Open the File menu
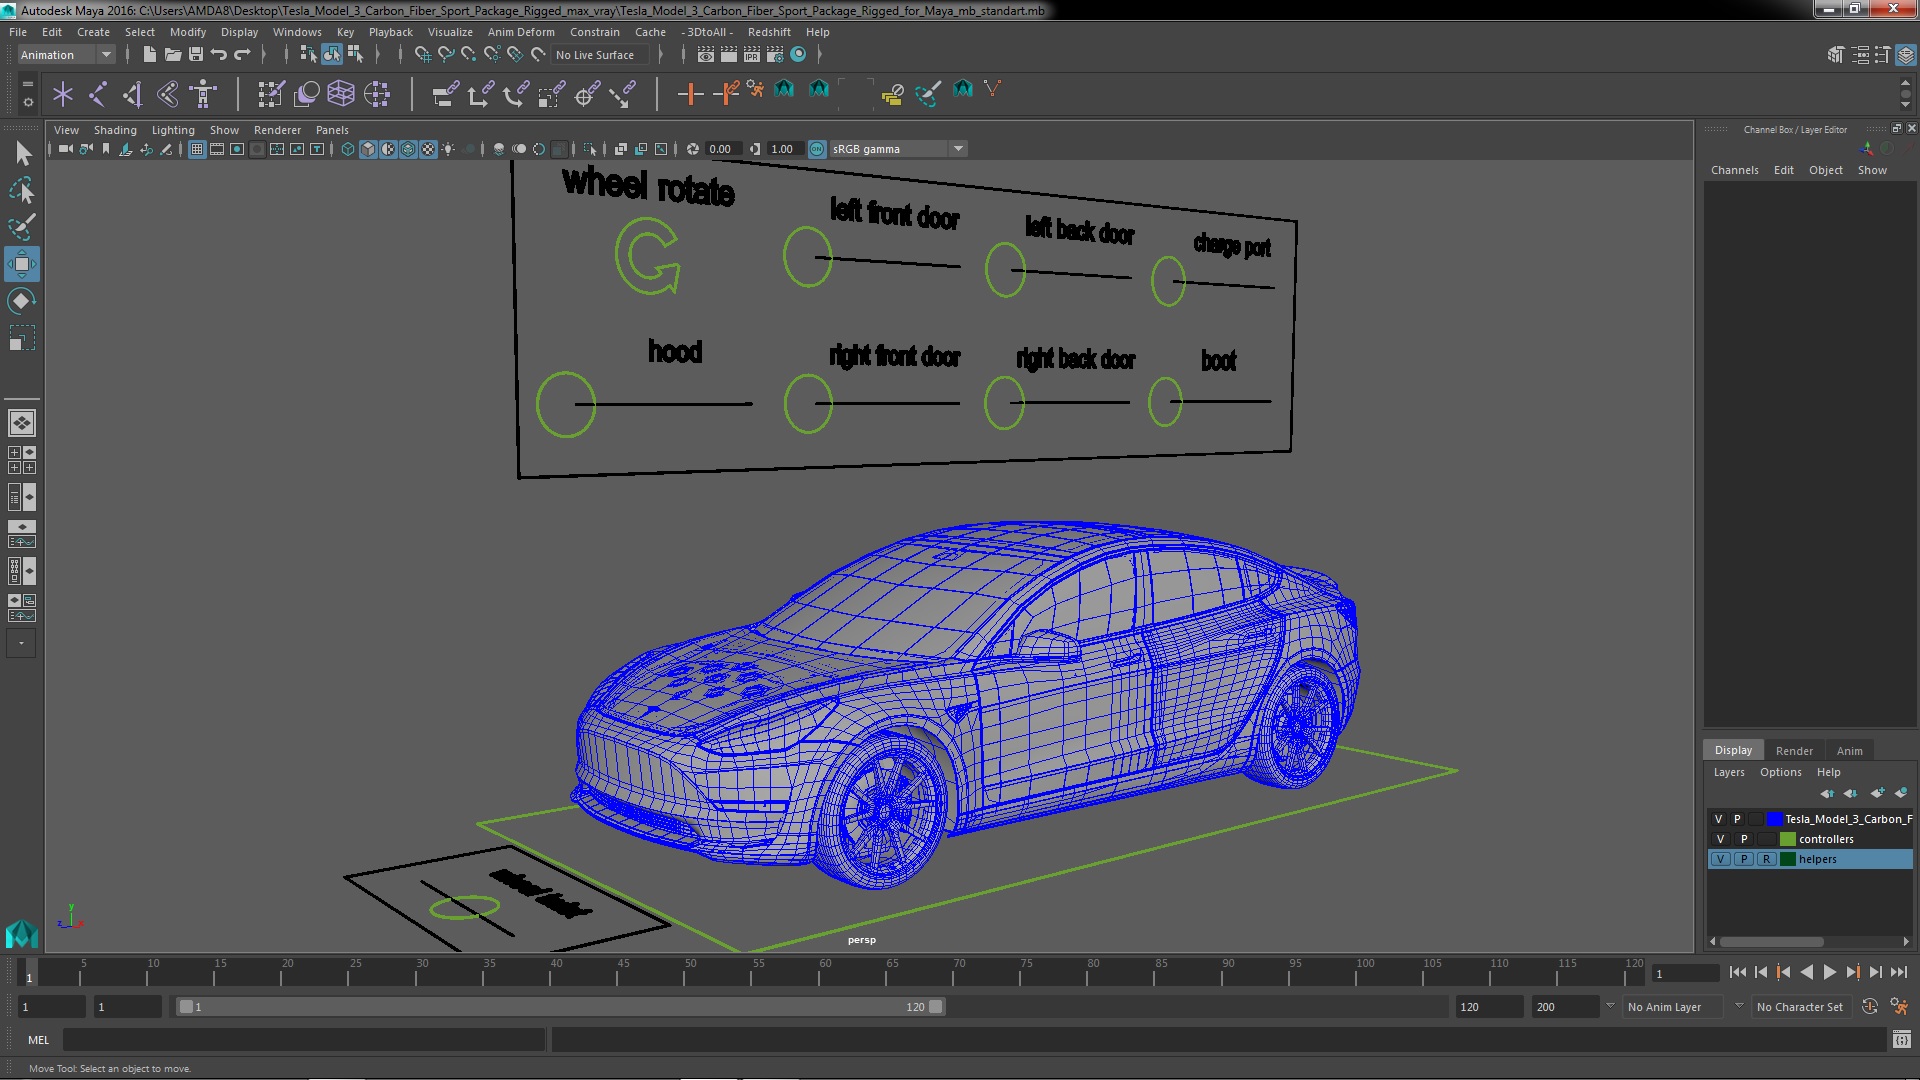 click(18, 32)
